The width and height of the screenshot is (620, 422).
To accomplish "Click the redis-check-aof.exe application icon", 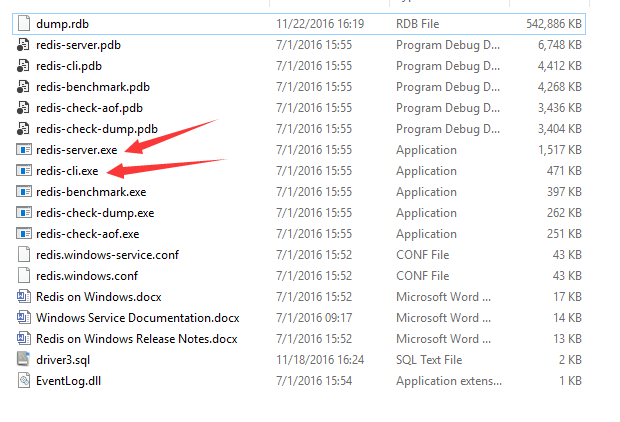I will (x=24, y=234).
